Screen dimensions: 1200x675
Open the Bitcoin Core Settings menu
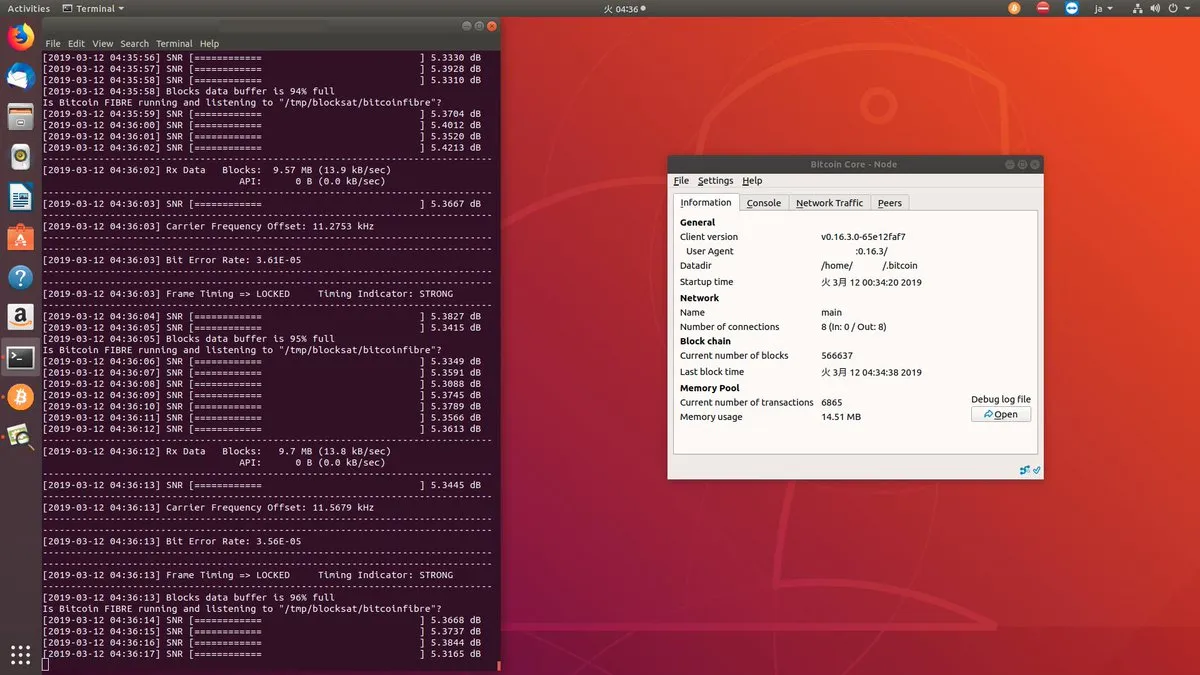coord(715,181)
